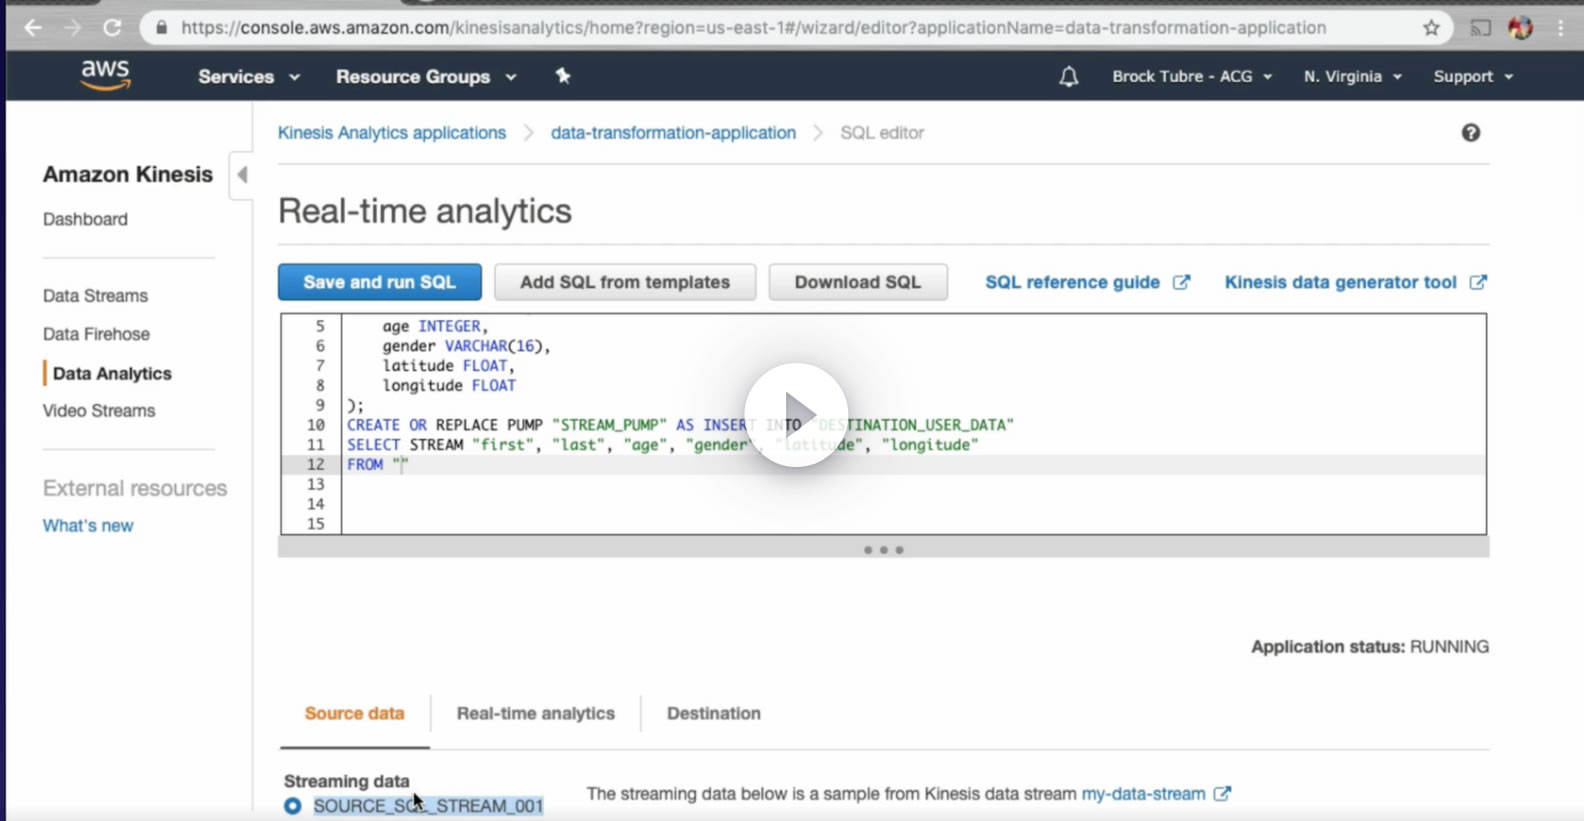Place cursor on SQL line 12 FROM clause
Image resolution: width=1584 pixels, height=821 pixels.
[x=378, y=465]
